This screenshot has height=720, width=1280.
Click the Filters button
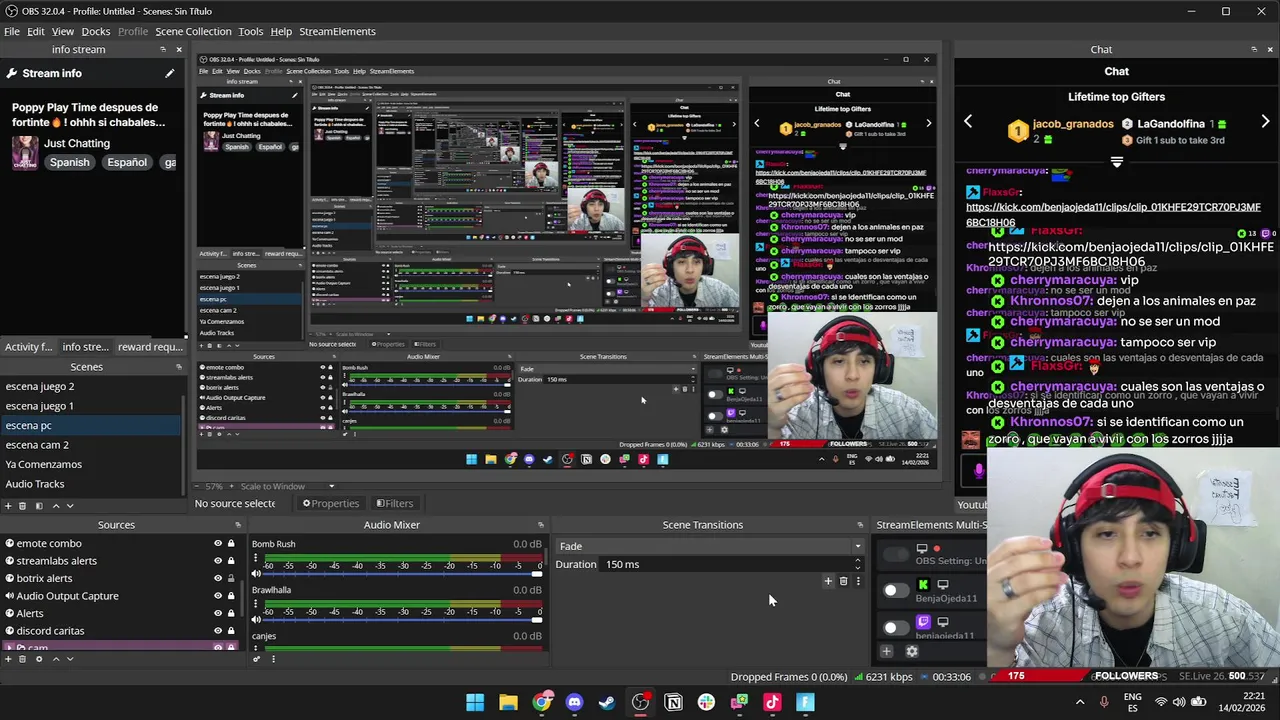point(394,503)
